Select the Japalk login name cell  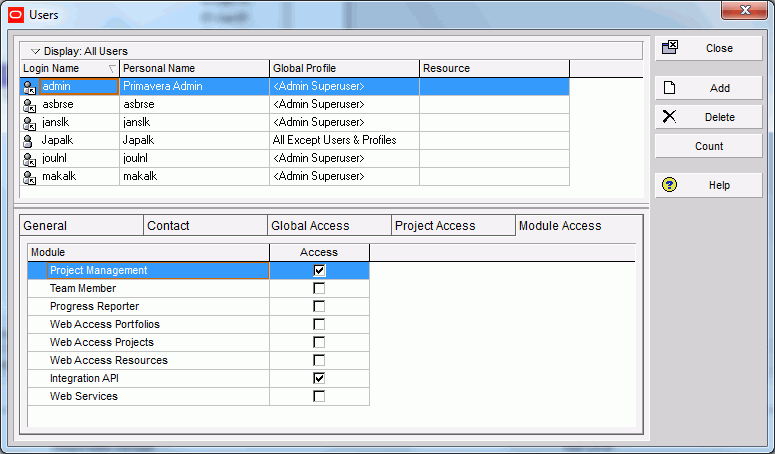pyautogui.click(x=79, y=140)
